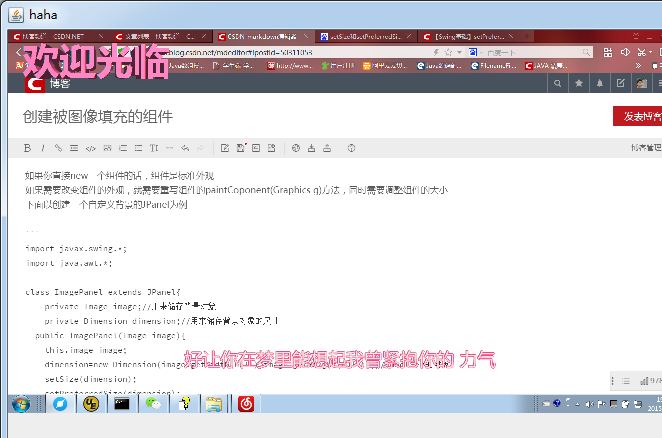
Task: Insert an ordered list
Action: click(123, 148)
